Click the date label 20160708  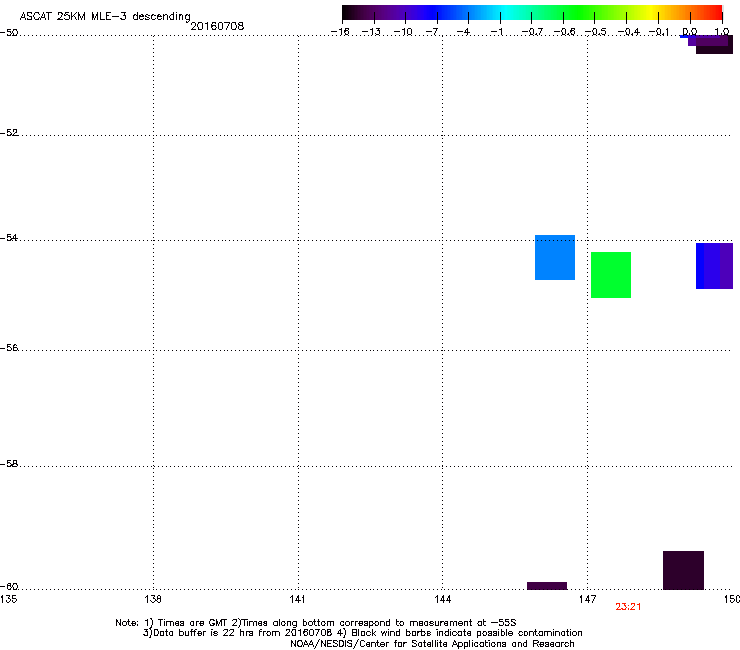tap(217, 26)
